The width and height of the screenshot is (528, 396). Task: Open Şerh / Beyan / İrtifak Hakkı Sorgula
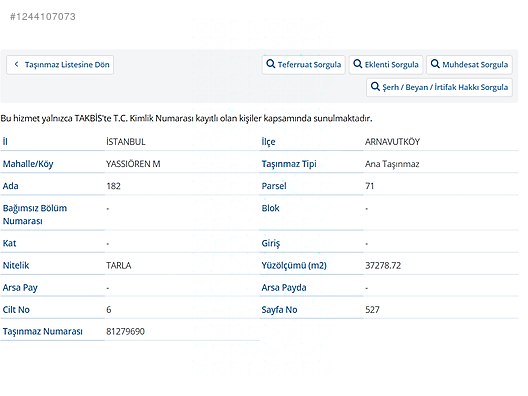[439, 87]
